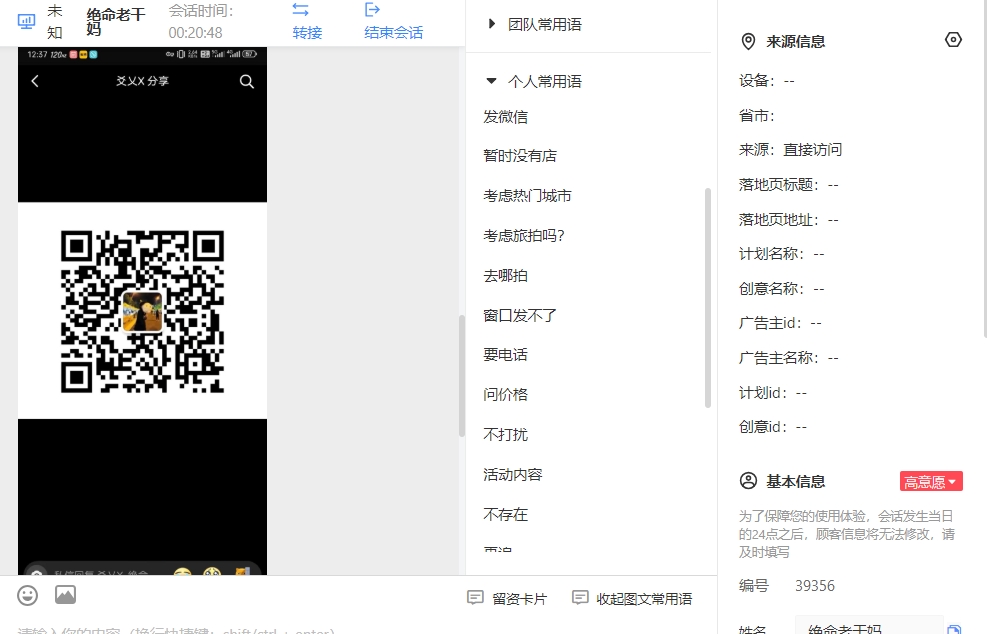
Task: Click the 会话时间 00:20:48 timer
Action: [201, 21]
